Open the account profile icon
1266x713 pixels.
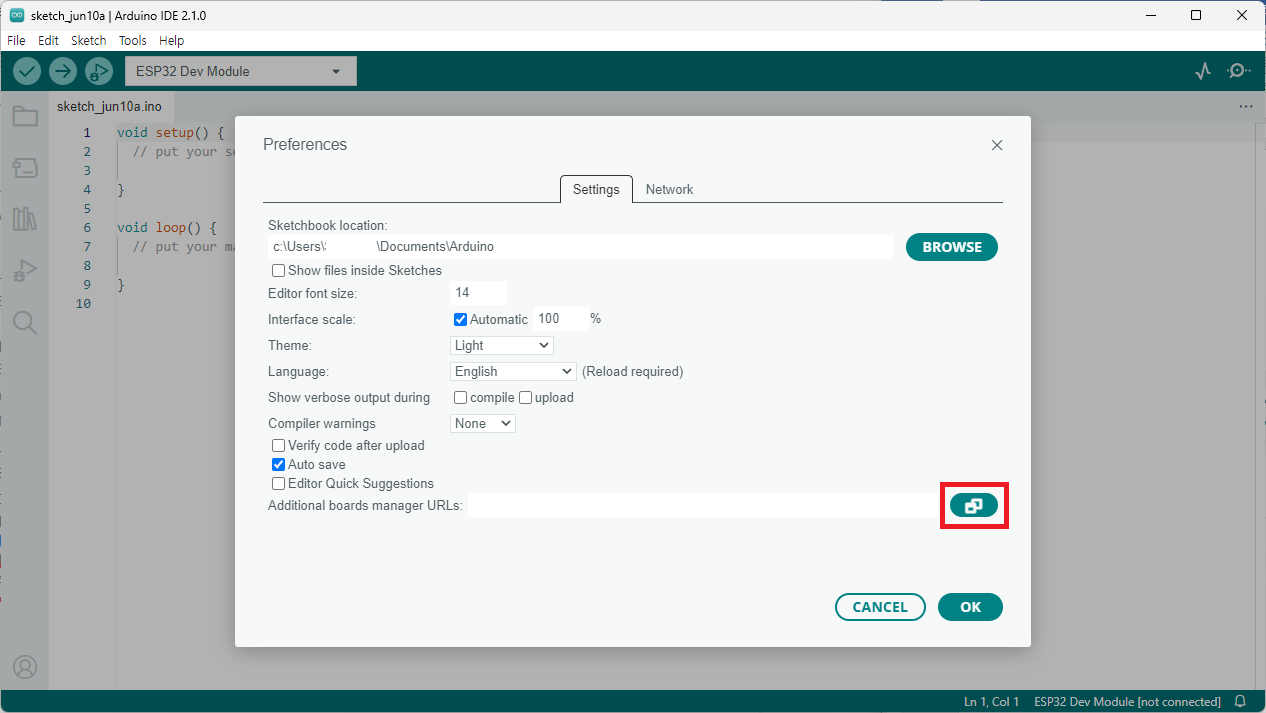[x=25, y=666]
